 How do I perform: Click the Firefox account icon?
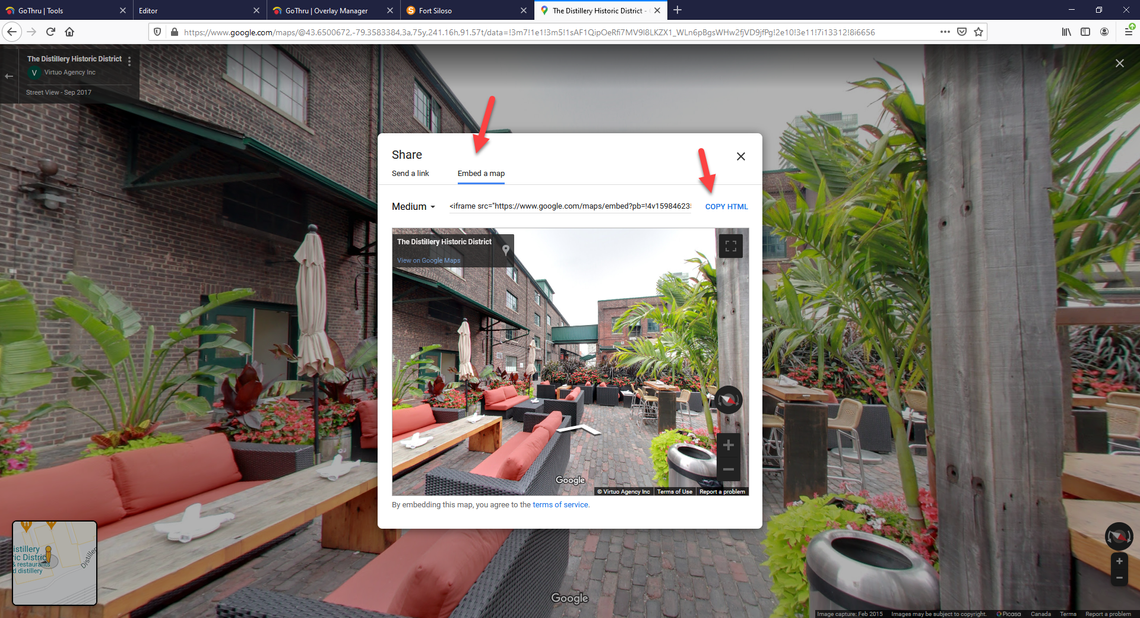click(x=1103, y=31)
